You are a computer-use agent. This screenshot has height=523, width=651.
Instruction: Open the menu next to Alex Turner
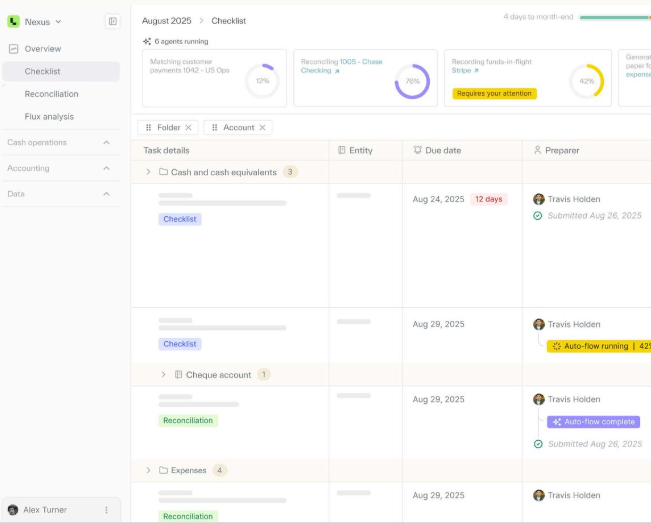pyautogui.click(x=106, y=510)
